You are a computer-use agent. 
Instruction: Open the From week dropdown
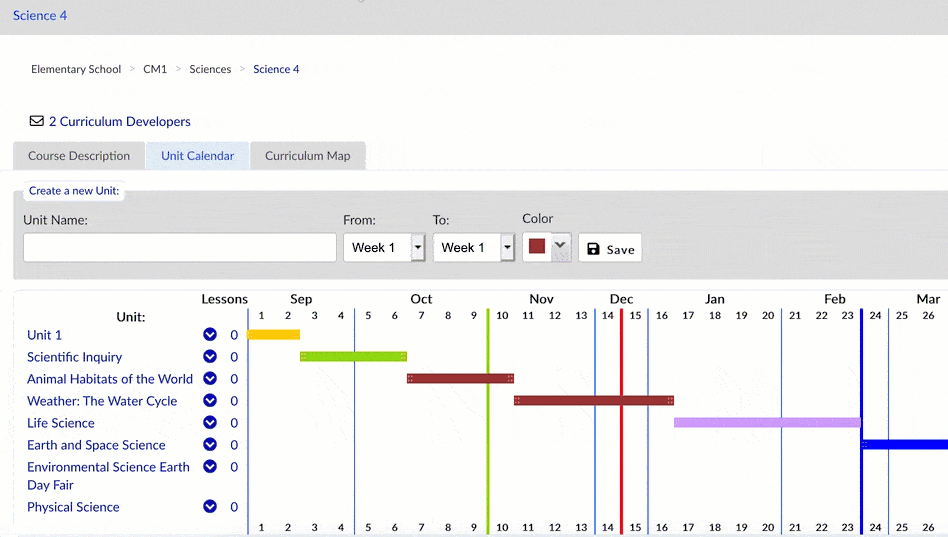[x=418, y=248]
